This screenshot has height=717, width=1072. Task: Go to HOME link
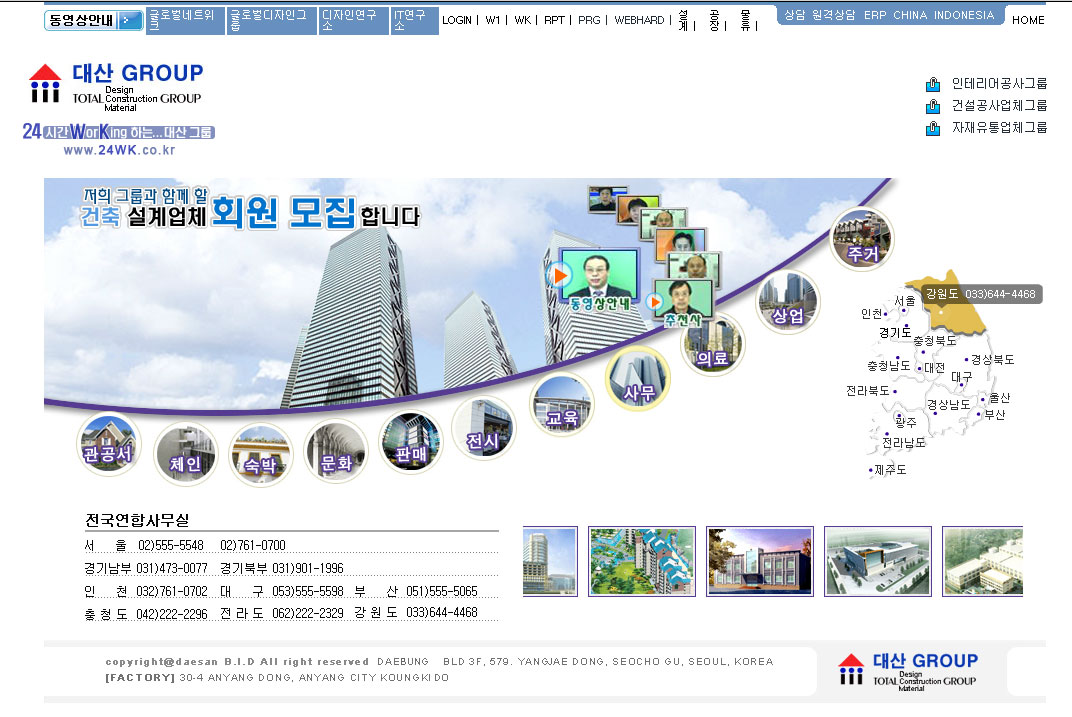point(1028,21)
